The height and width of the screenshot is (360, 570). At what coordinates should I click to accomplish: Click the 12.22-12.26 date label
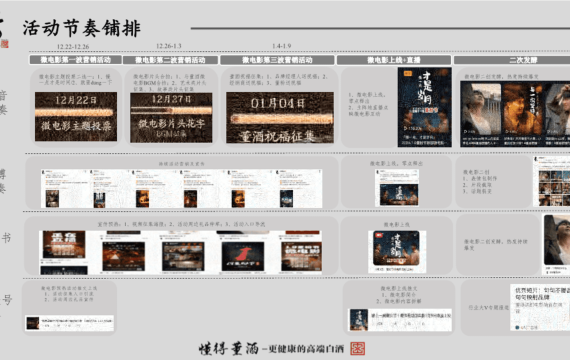73,47
